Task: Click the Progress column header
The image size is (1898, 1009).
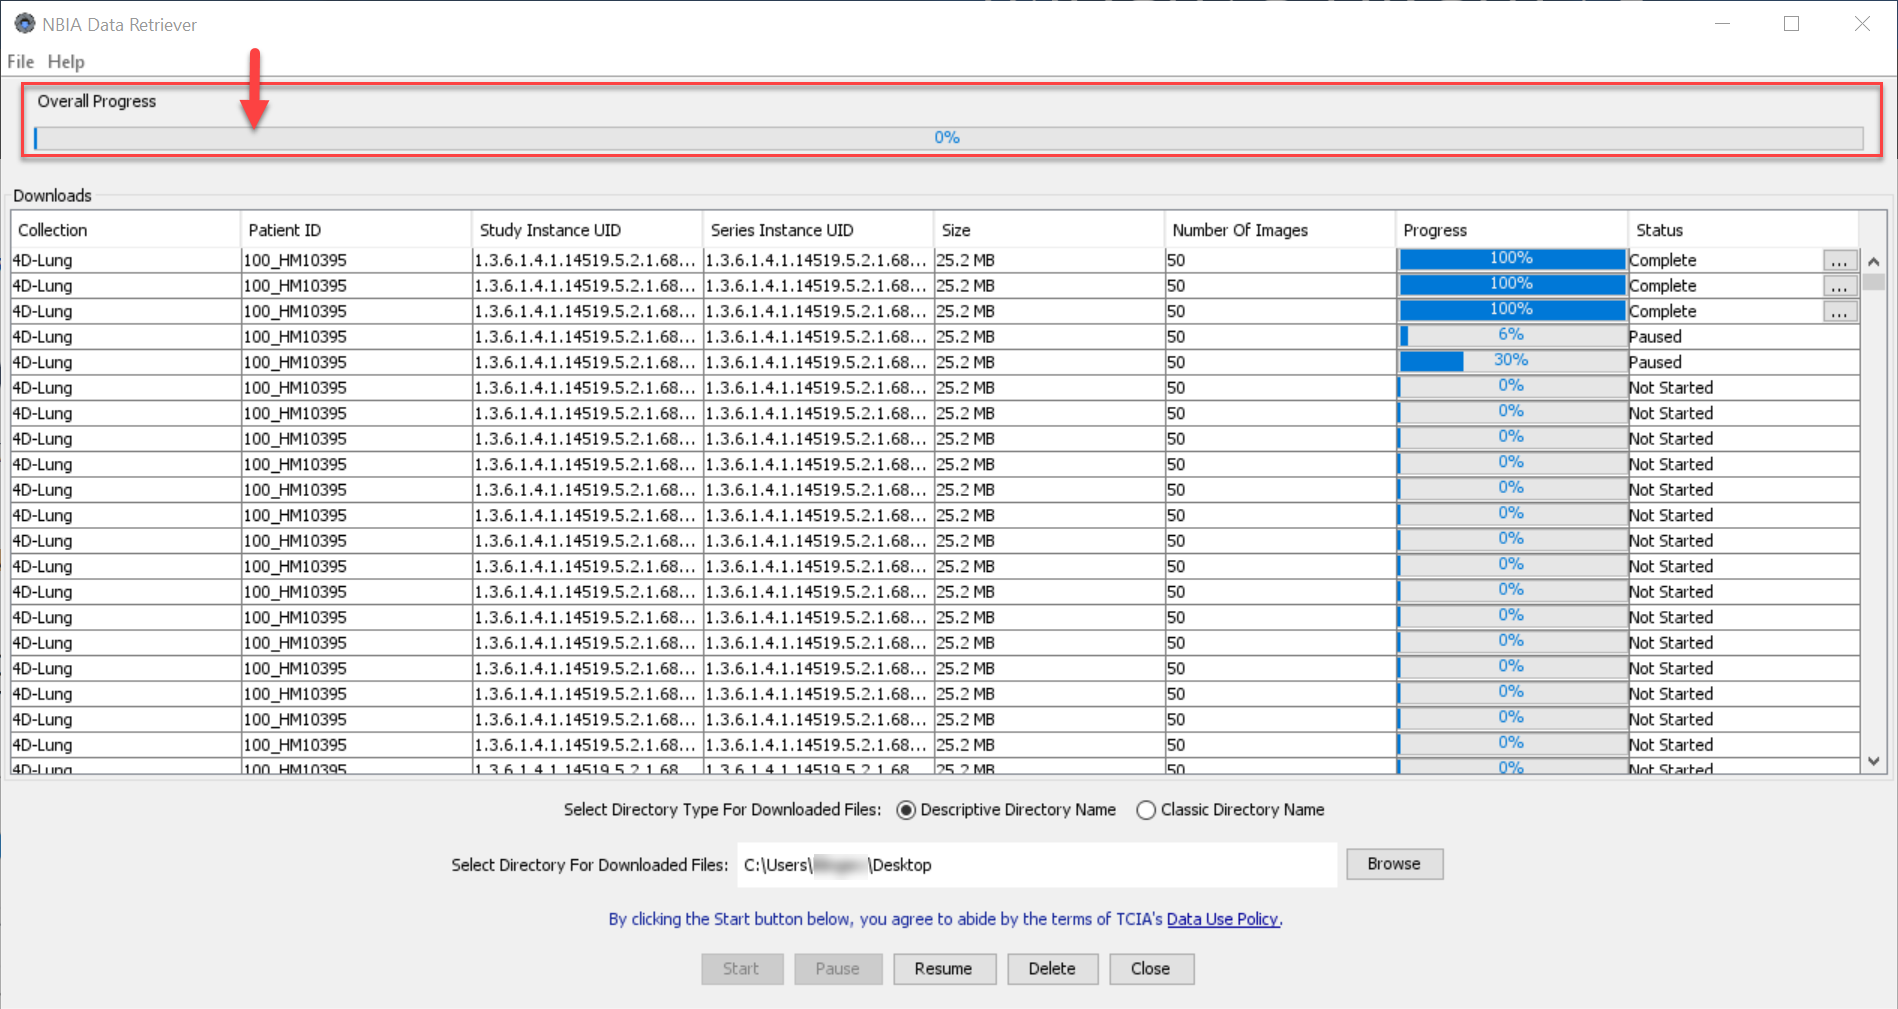Action: point(1512,230)
